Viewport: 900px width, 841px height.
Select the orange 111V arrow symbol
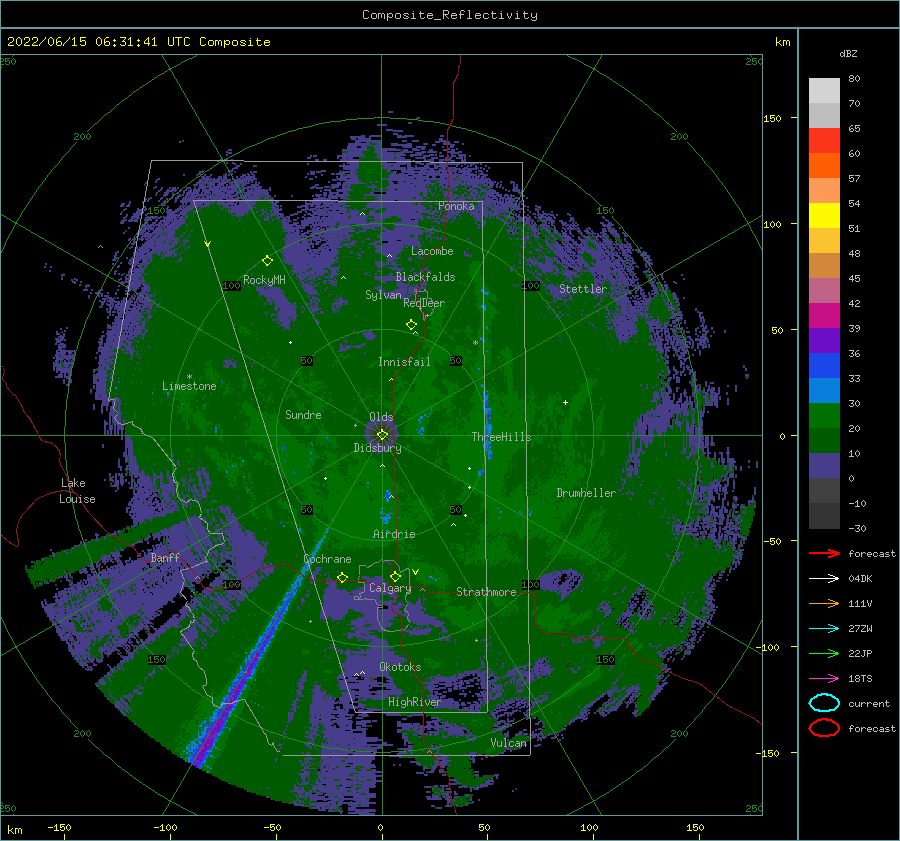[x=824, y=603]
